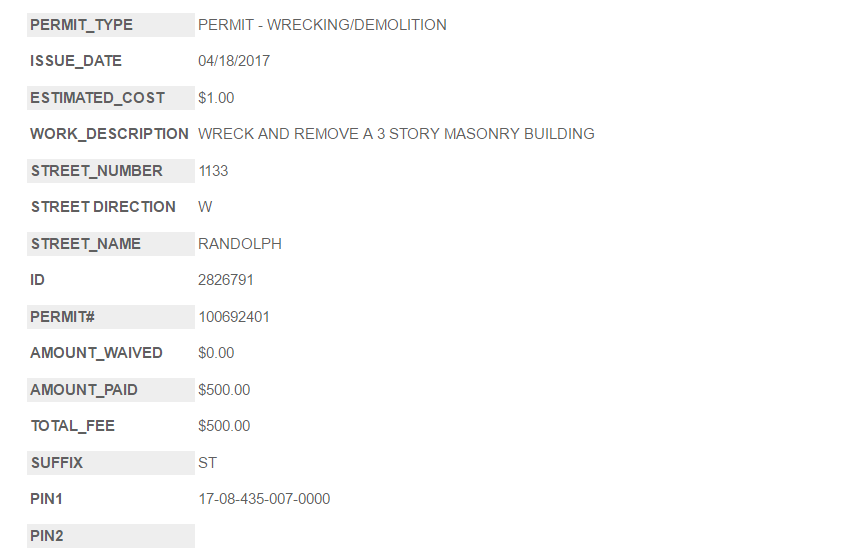Viewport: 863px width, 557px height.
Task: Click the ID value 2826791
Action: pyautogui.click(x=226, y=280)
